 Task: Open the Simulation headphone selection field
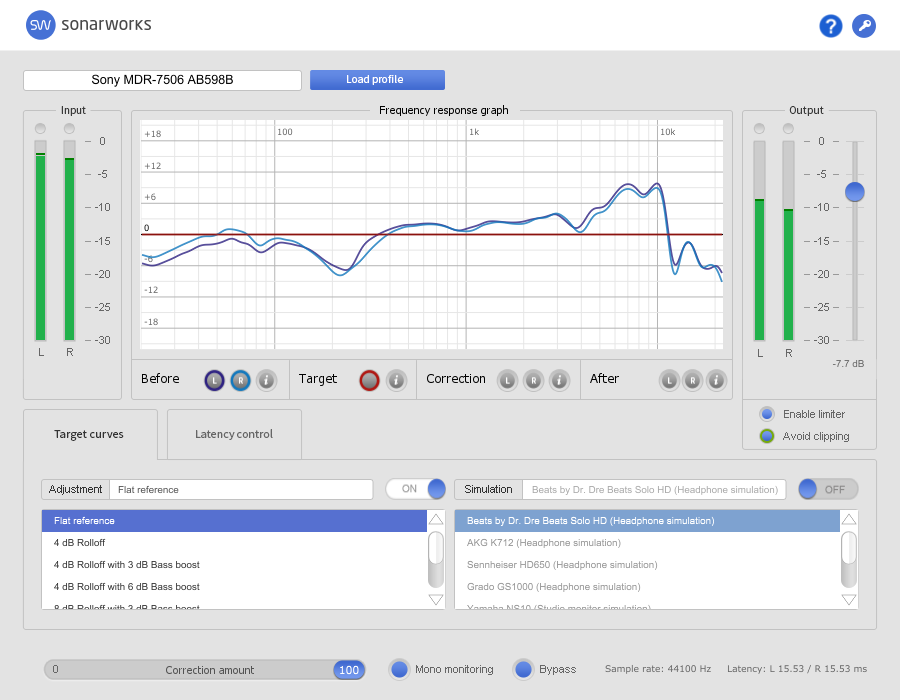point(654,489)
